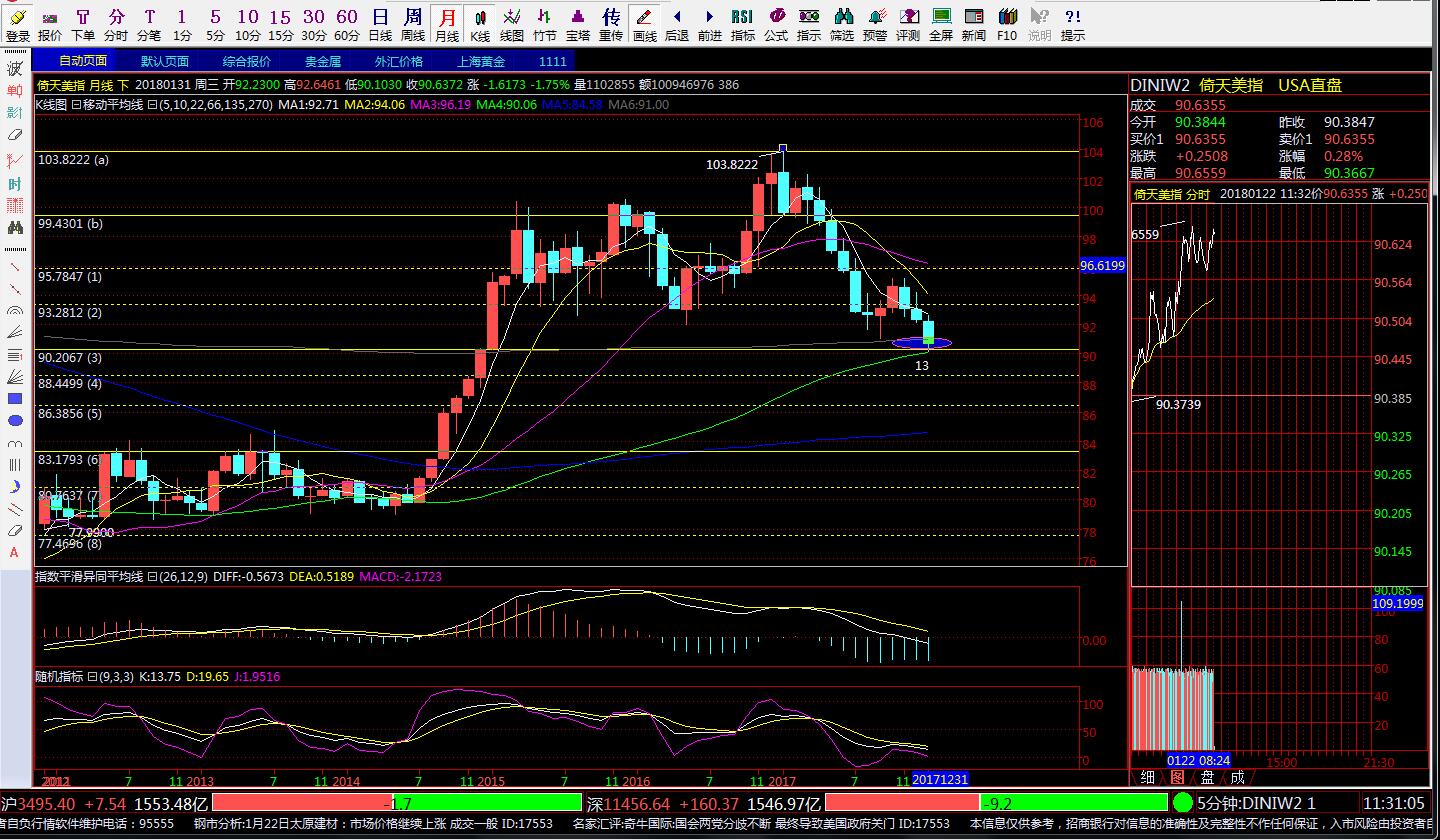Select the blue rectangle drawing tool
Viewport: 1440px width, 840px height.
15,399
